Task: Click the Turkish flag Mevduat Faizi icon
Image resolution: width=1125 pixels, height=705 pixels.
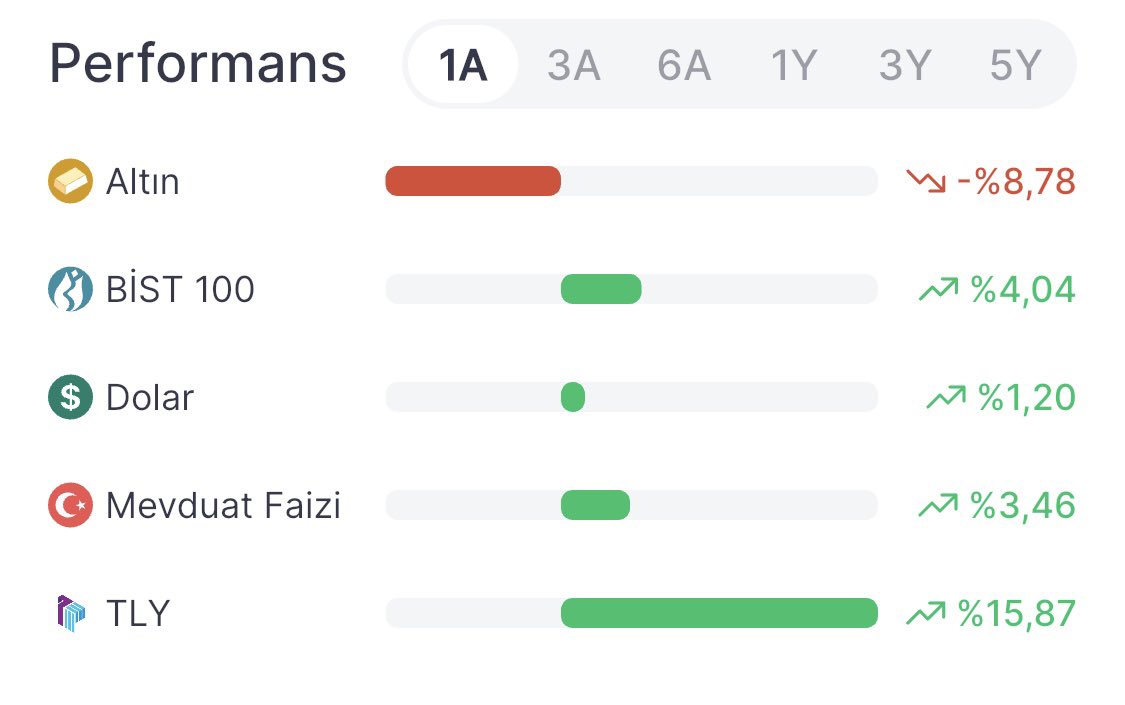Action: (70, 505)
